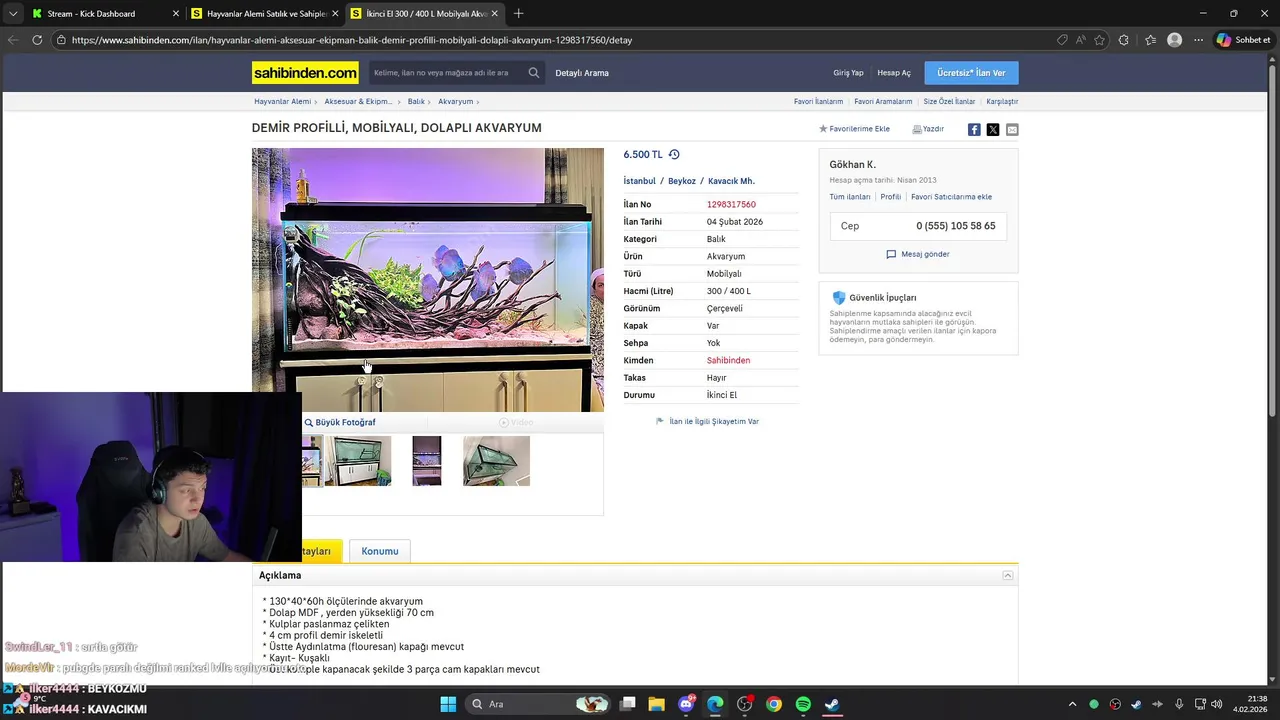Share listing by email envelope icon
Image resolution: width=1280 pixels, height=720 pixels.
[x=1012, y=130]
